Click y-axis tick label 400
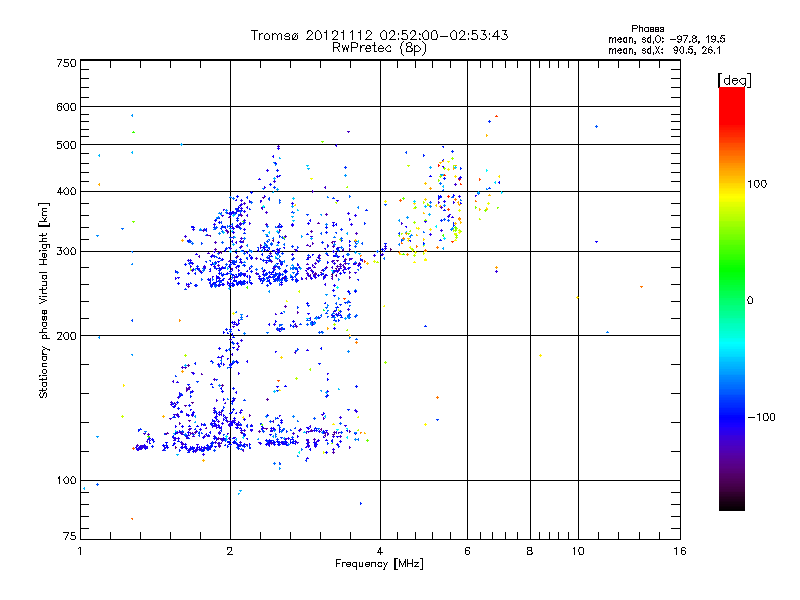 (x=66, y=192)
